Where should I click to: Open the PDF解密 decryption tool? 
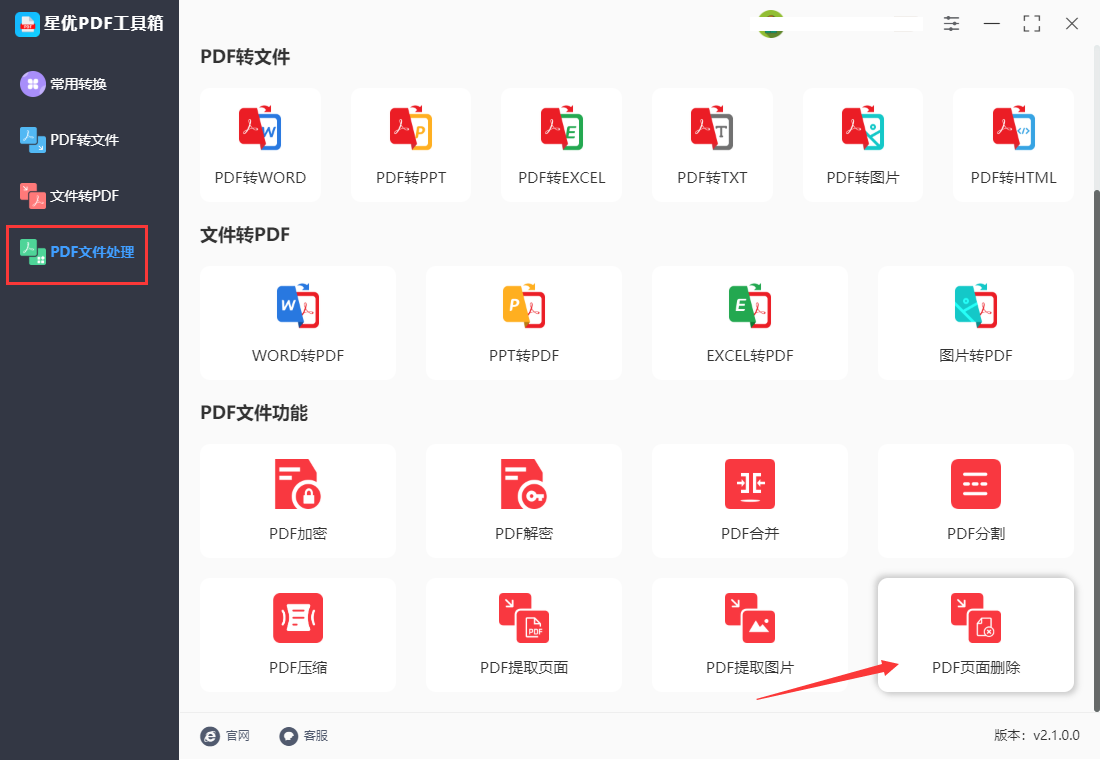pyautogui.click(x=524, y=501)
